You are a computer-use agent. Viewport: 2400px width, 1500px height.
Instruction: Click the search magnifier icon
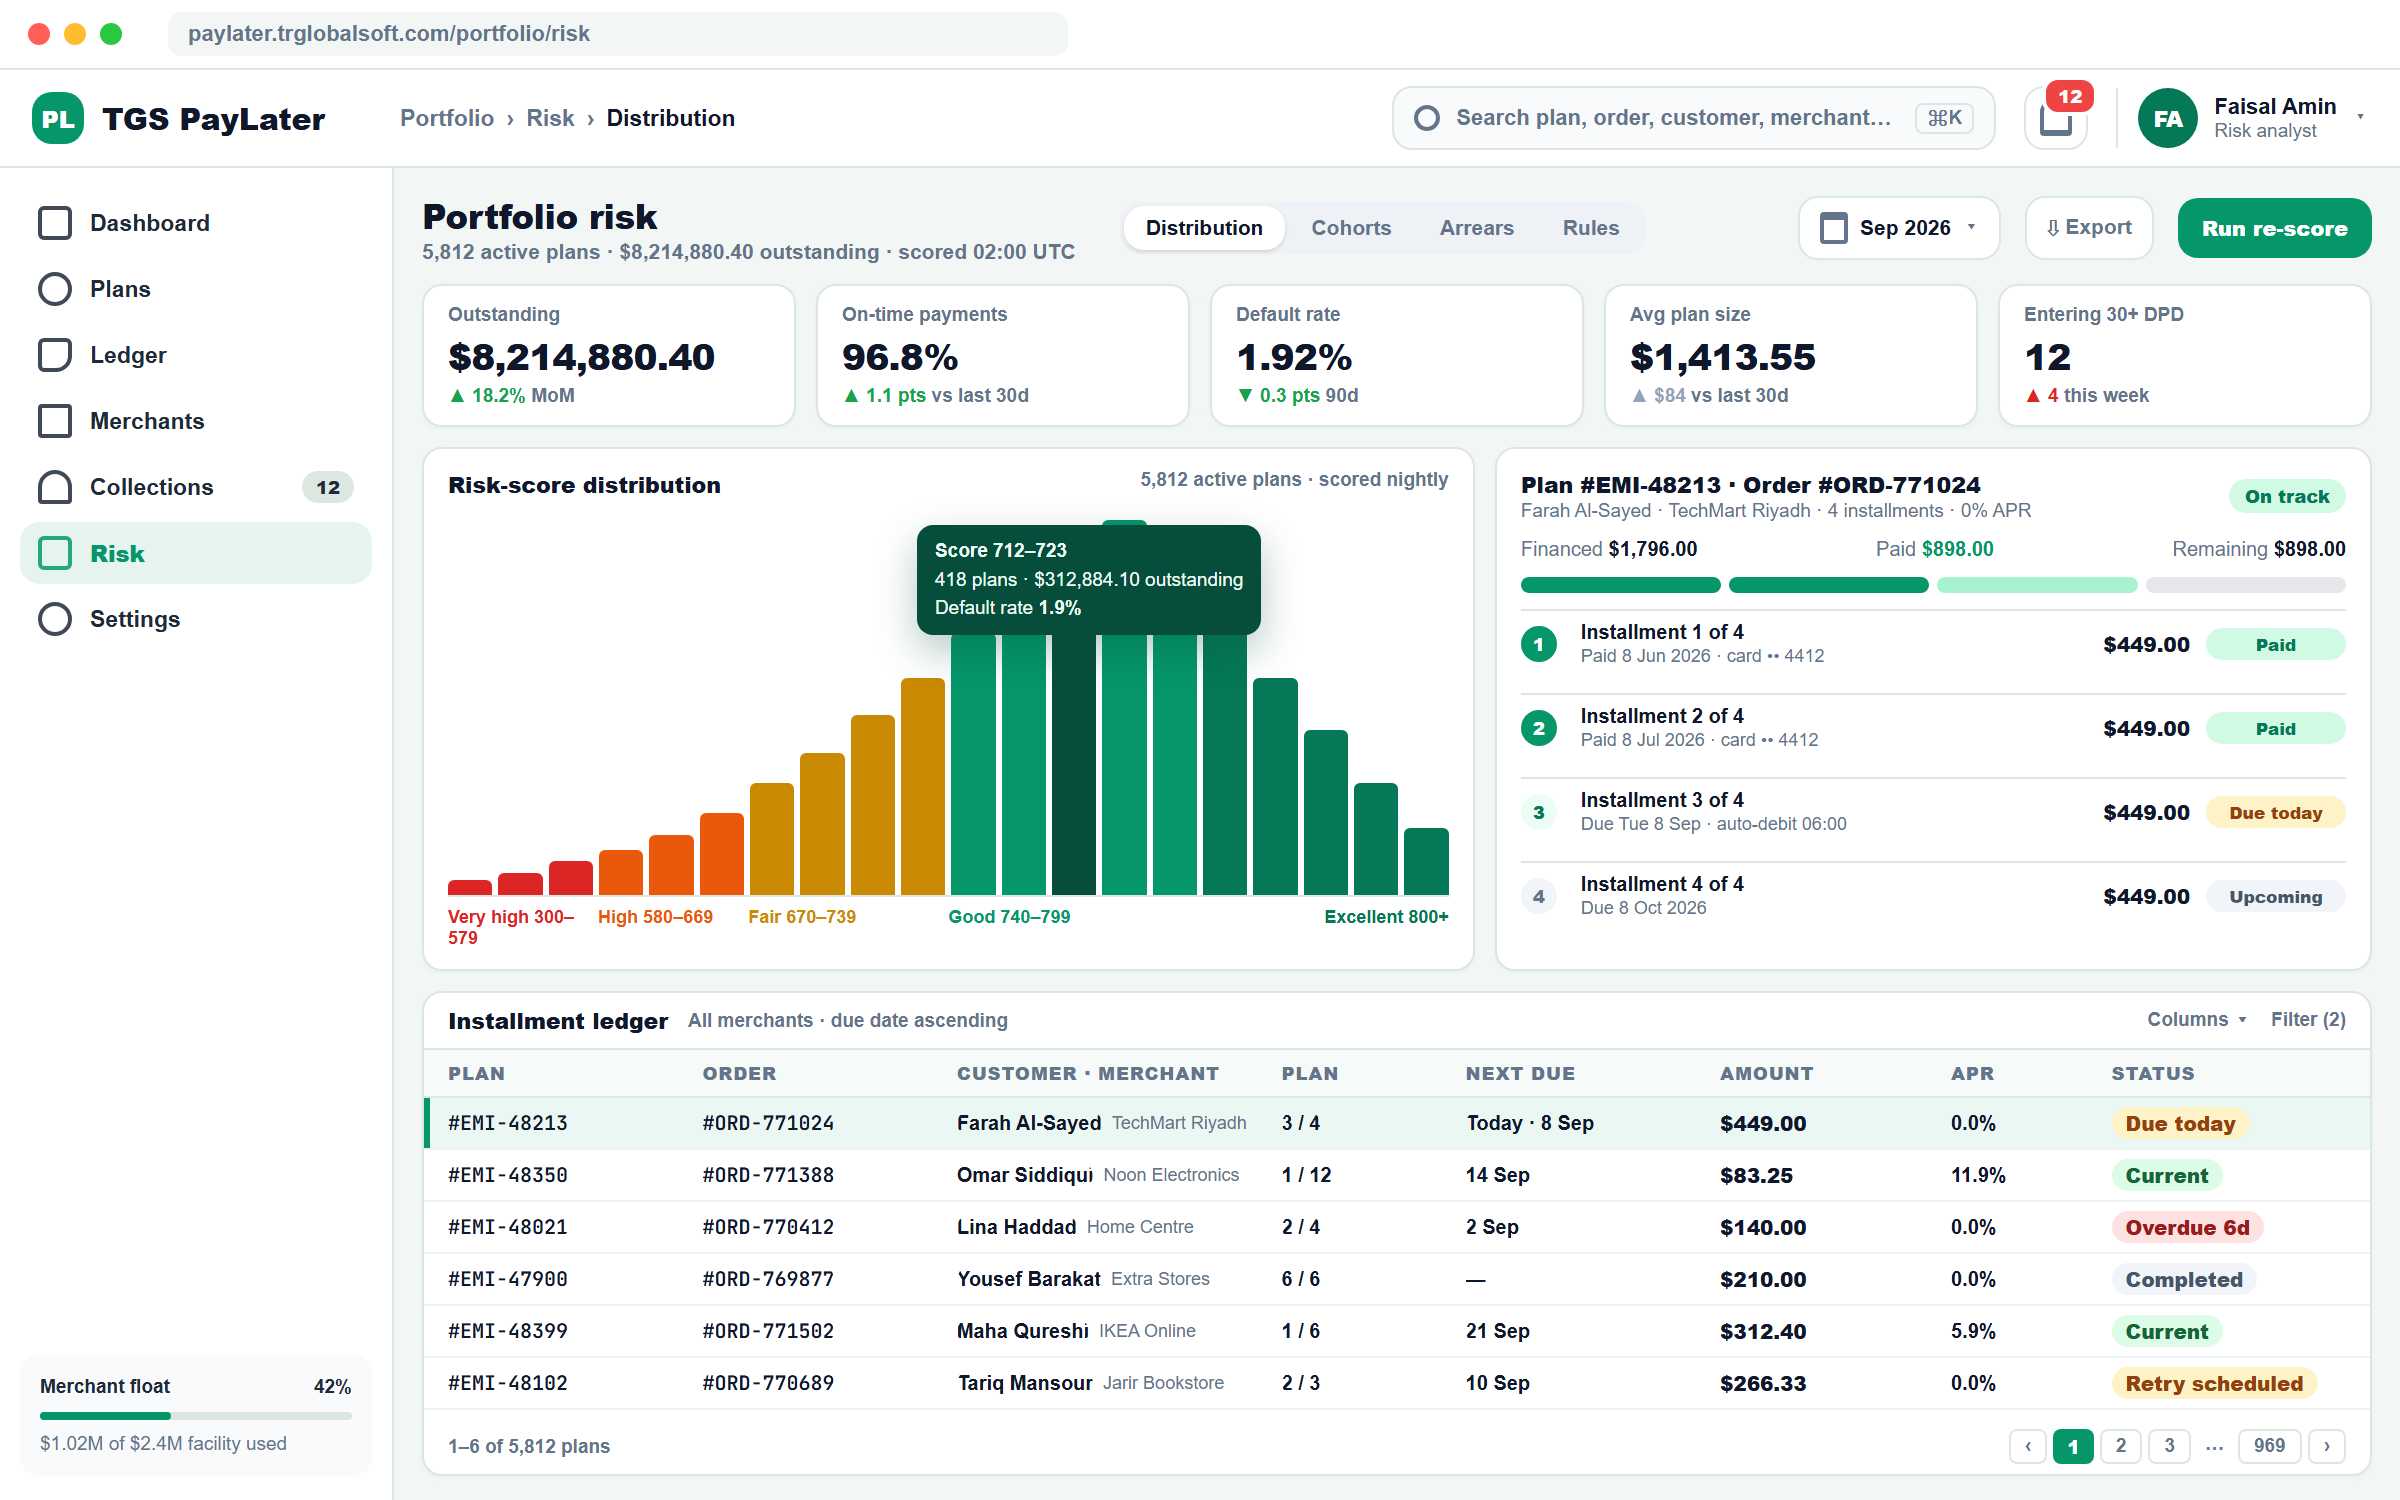coord(1427,118)
